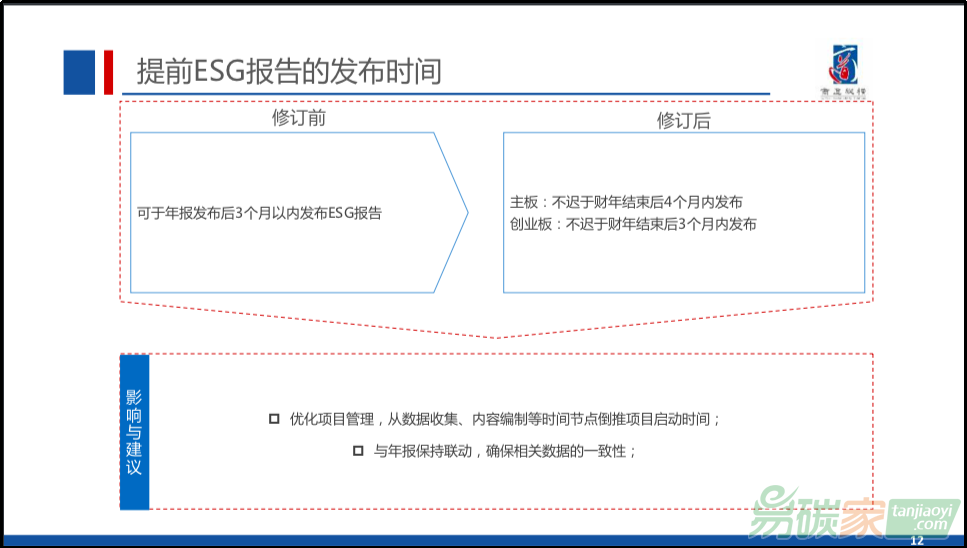
Task: Click the 主板 four-month deadline line
Action: tap(626, 203)
